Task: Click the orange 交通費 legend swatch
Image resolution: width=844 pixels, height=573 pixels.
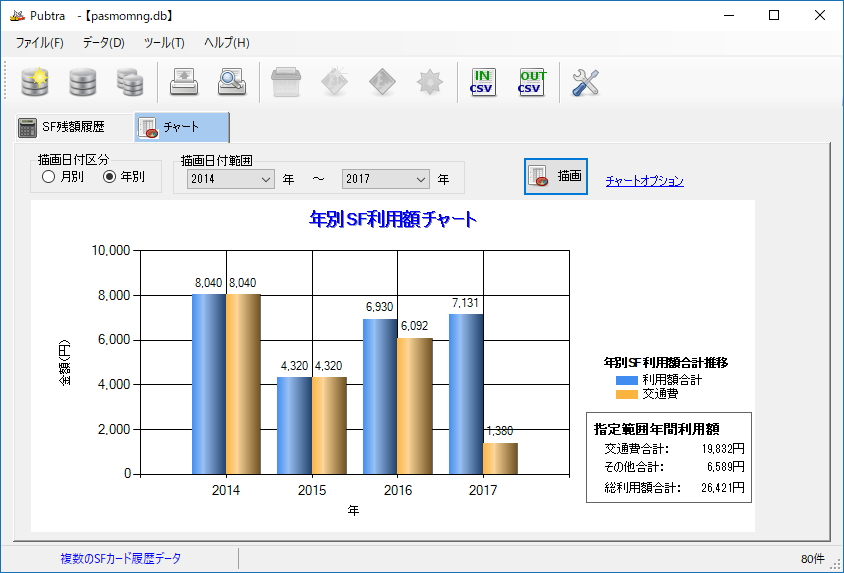Action: pyautogui.click(x=627, y=394)
